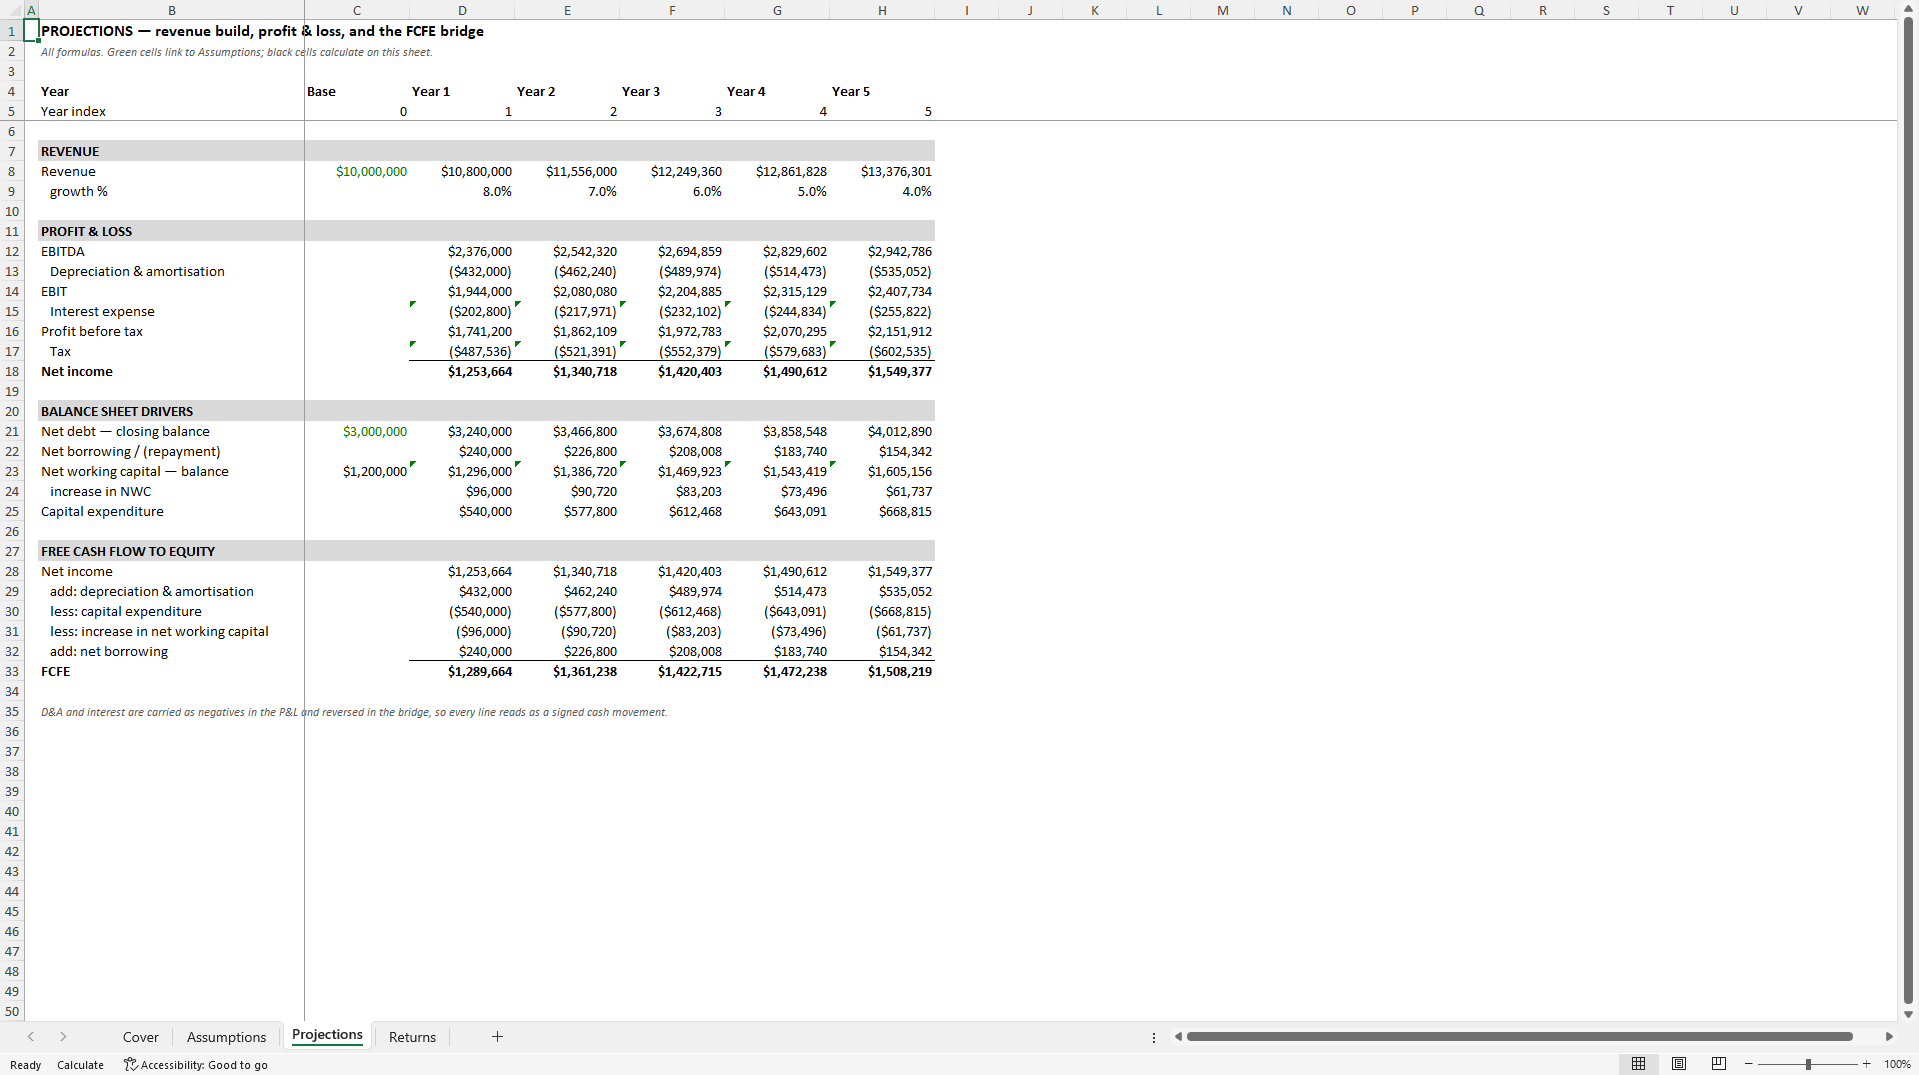Select base working capital $1,200,000

coord(357,471)
